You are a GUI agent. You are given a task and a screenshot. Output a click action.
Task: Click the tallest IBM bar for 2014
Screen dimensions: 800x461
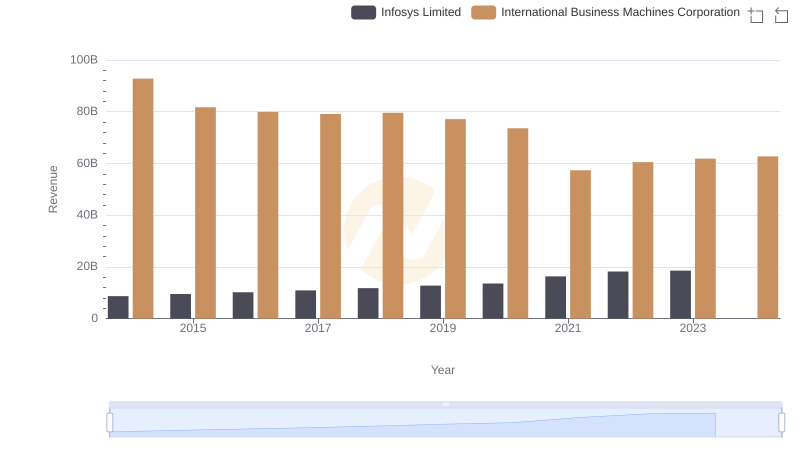(x=143, y=198)
